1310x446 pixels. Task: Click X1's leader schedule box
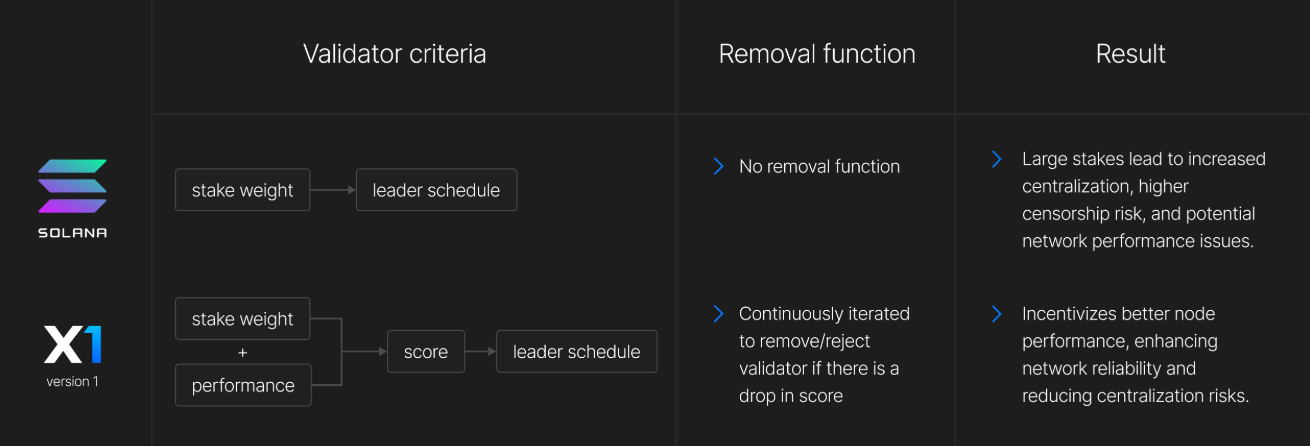click(x=576, y=352)
